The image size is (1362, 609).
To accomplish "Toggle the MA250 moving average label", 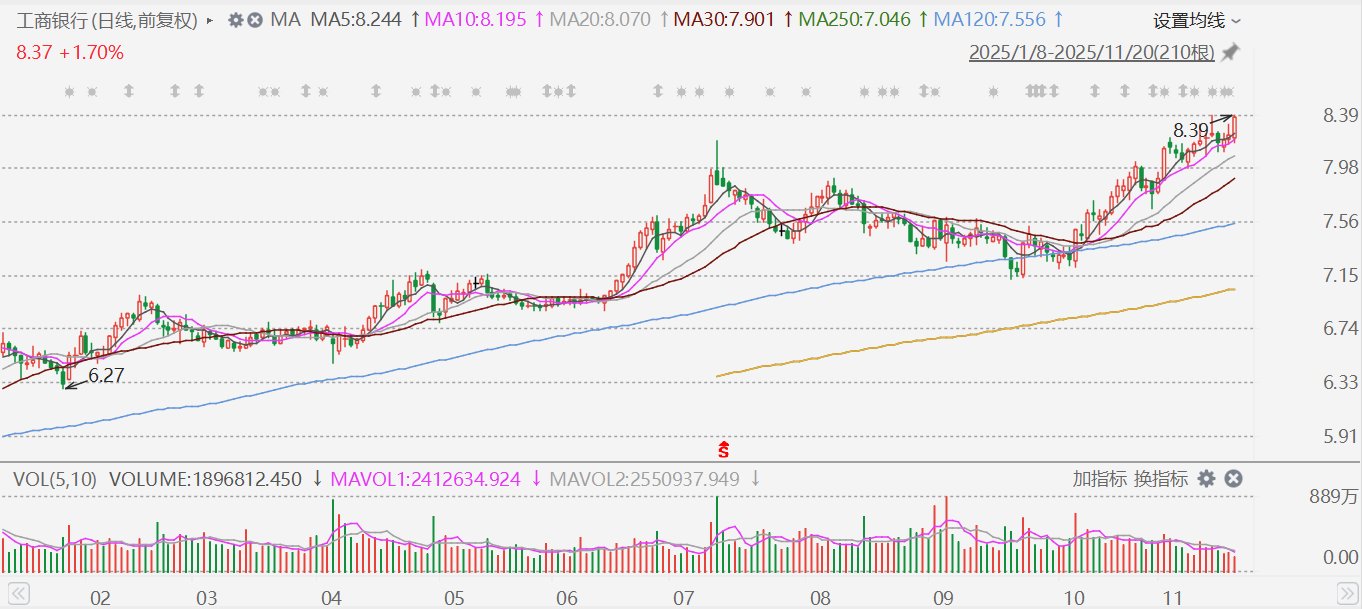I will [x=850, y=20].
